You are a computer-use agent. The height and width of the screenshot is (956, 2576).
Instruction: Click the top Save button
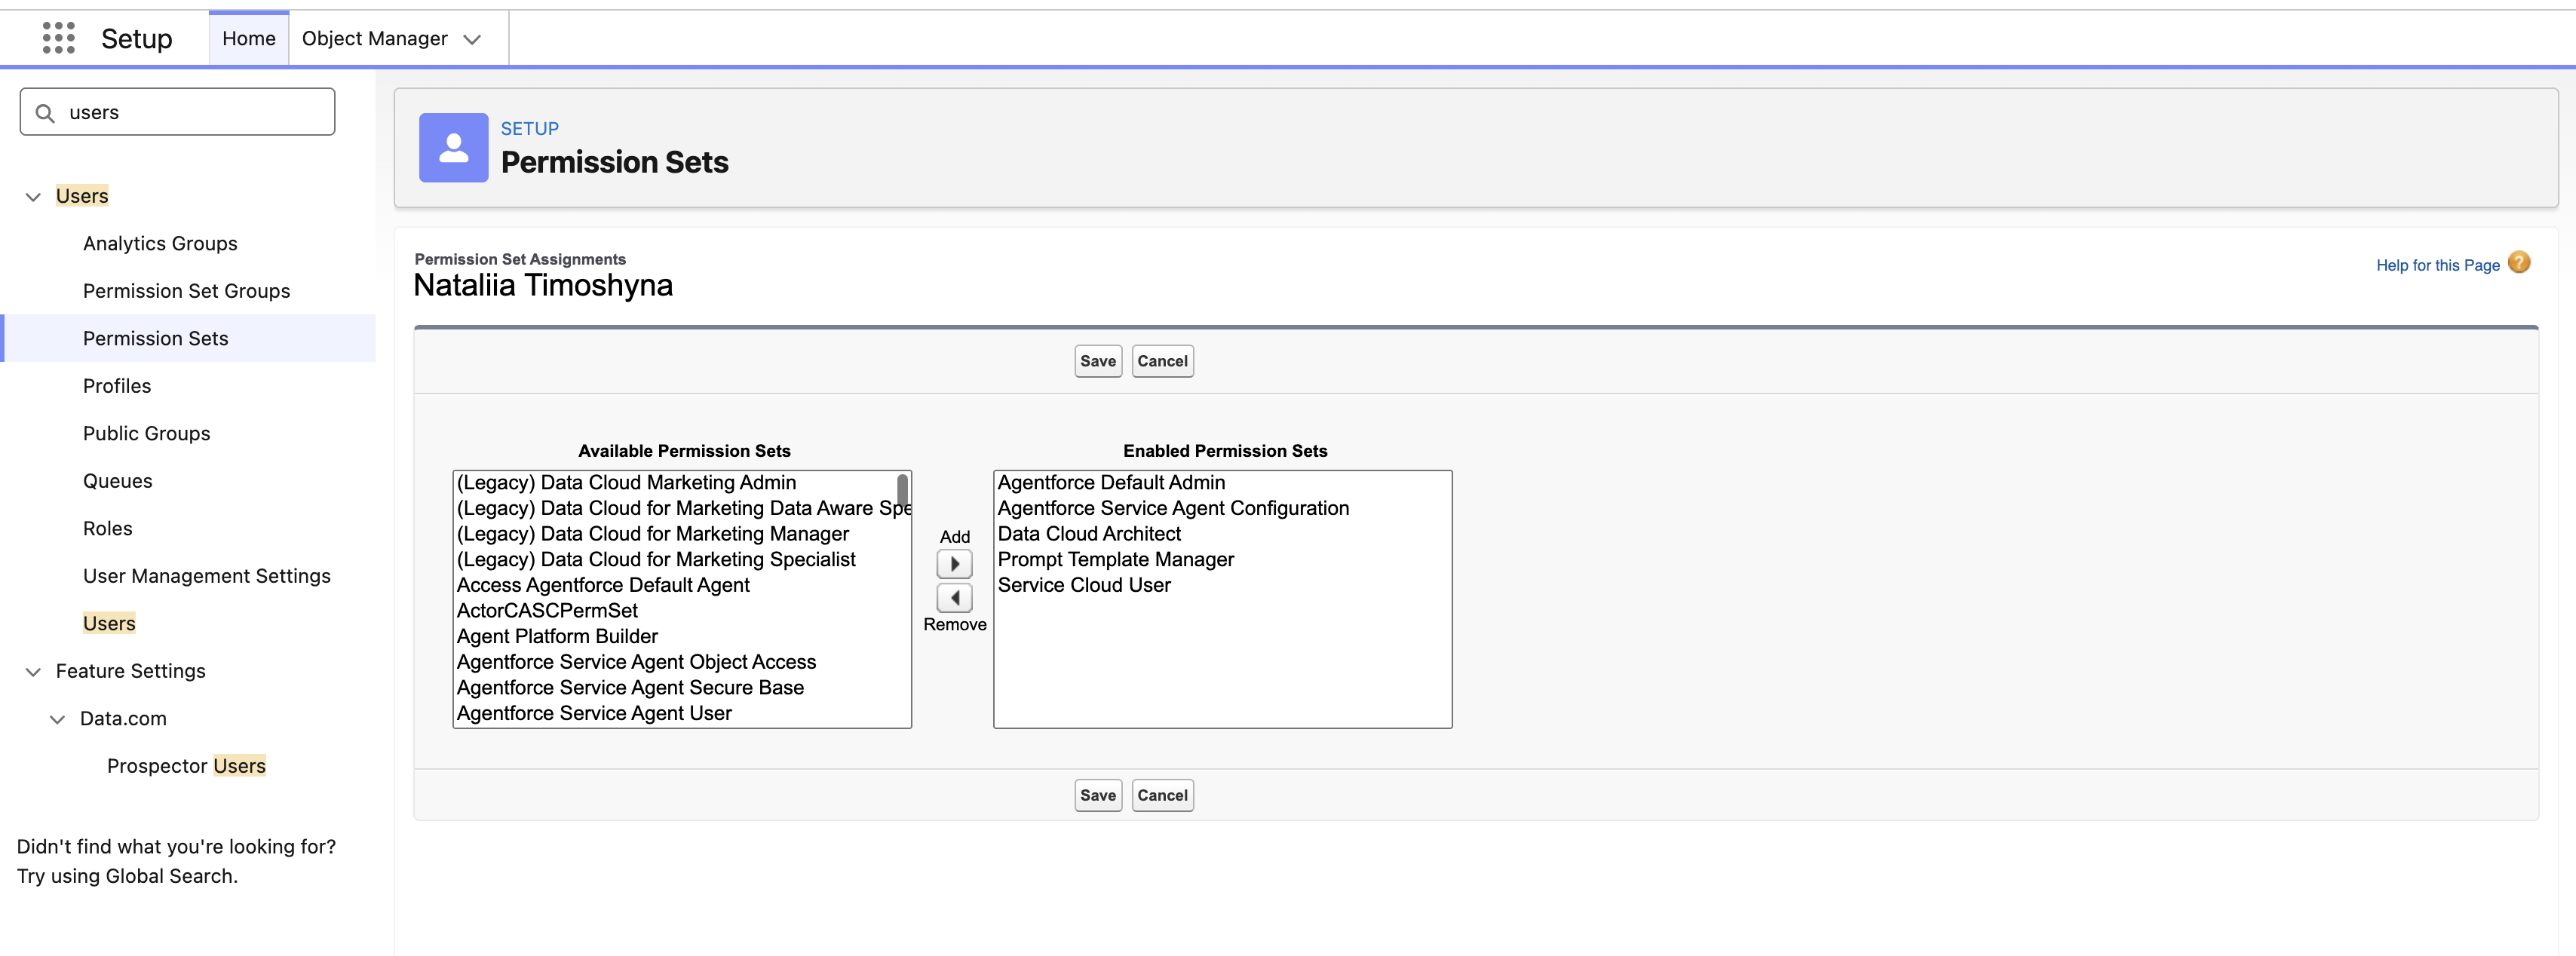click(1098, 361)
